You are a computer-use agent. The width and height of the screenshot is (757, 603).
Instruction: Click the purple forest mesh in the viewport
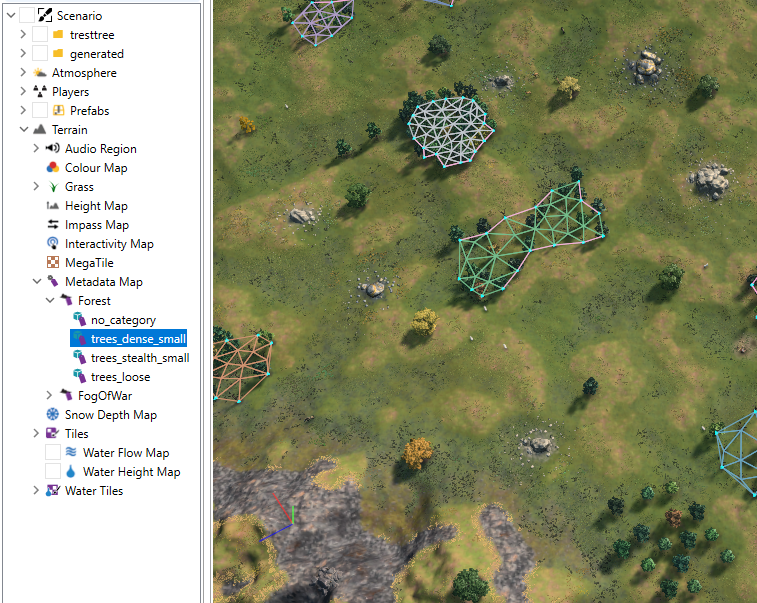(322, 22)
